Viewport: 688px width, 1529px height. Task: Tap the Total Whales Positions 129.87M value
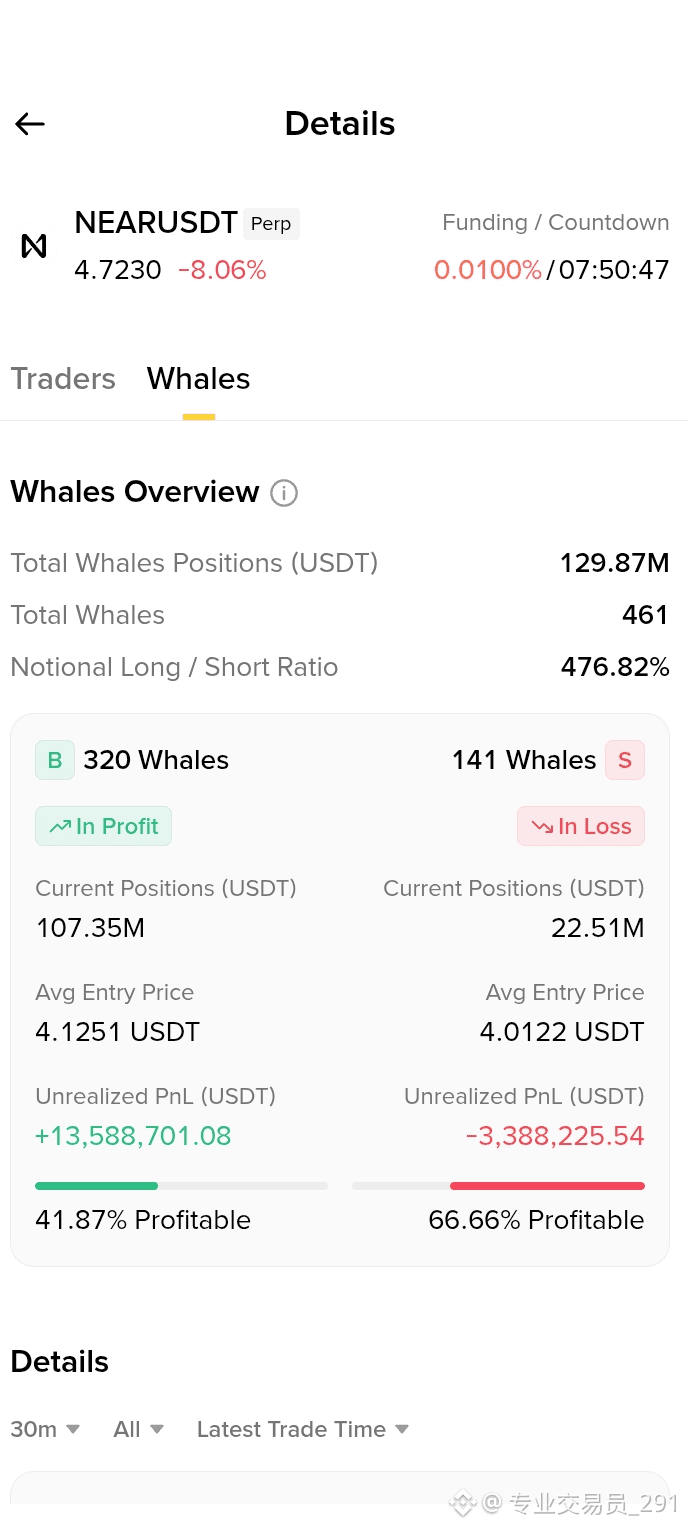614,563
